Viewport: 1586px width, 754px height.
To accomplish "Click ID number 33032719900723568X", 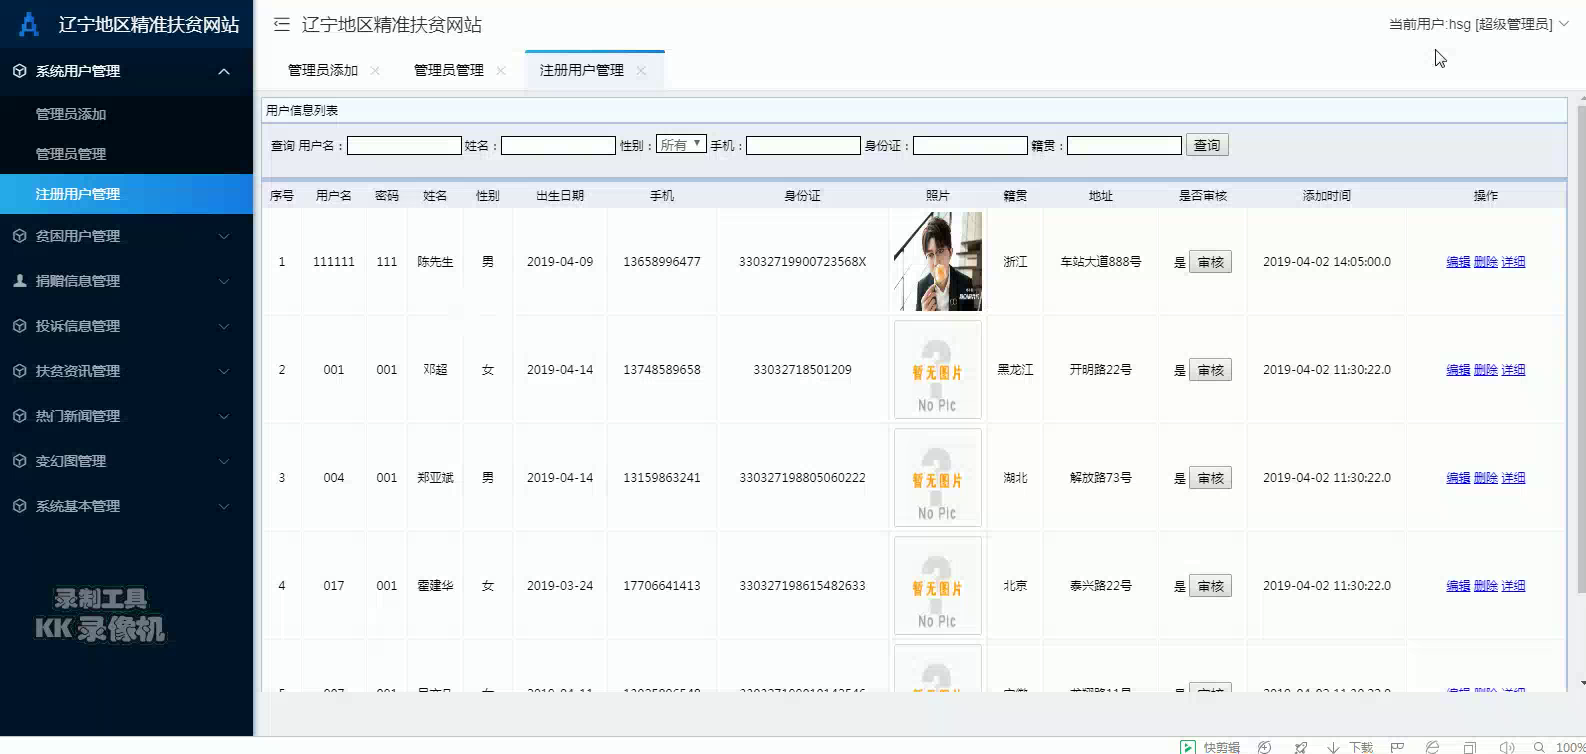I will 802,262.
